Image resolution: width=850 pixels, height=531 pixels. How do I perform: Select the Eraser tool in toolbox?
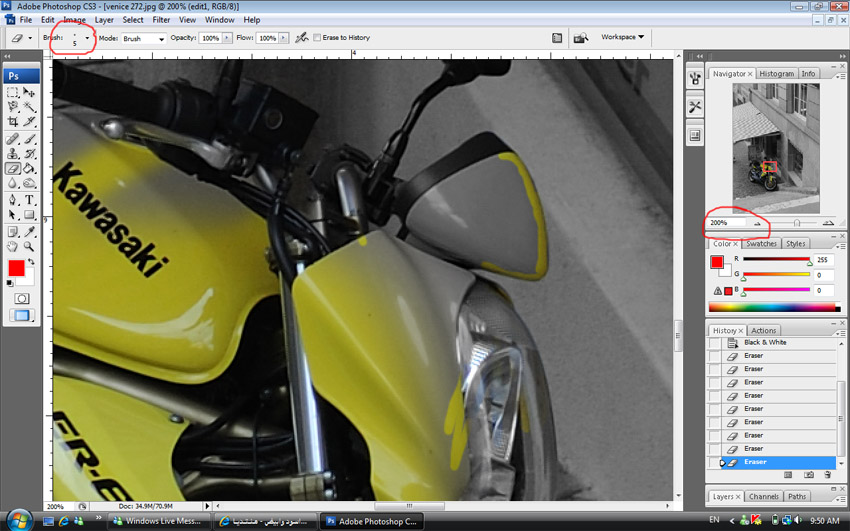[x=13, y=169]
